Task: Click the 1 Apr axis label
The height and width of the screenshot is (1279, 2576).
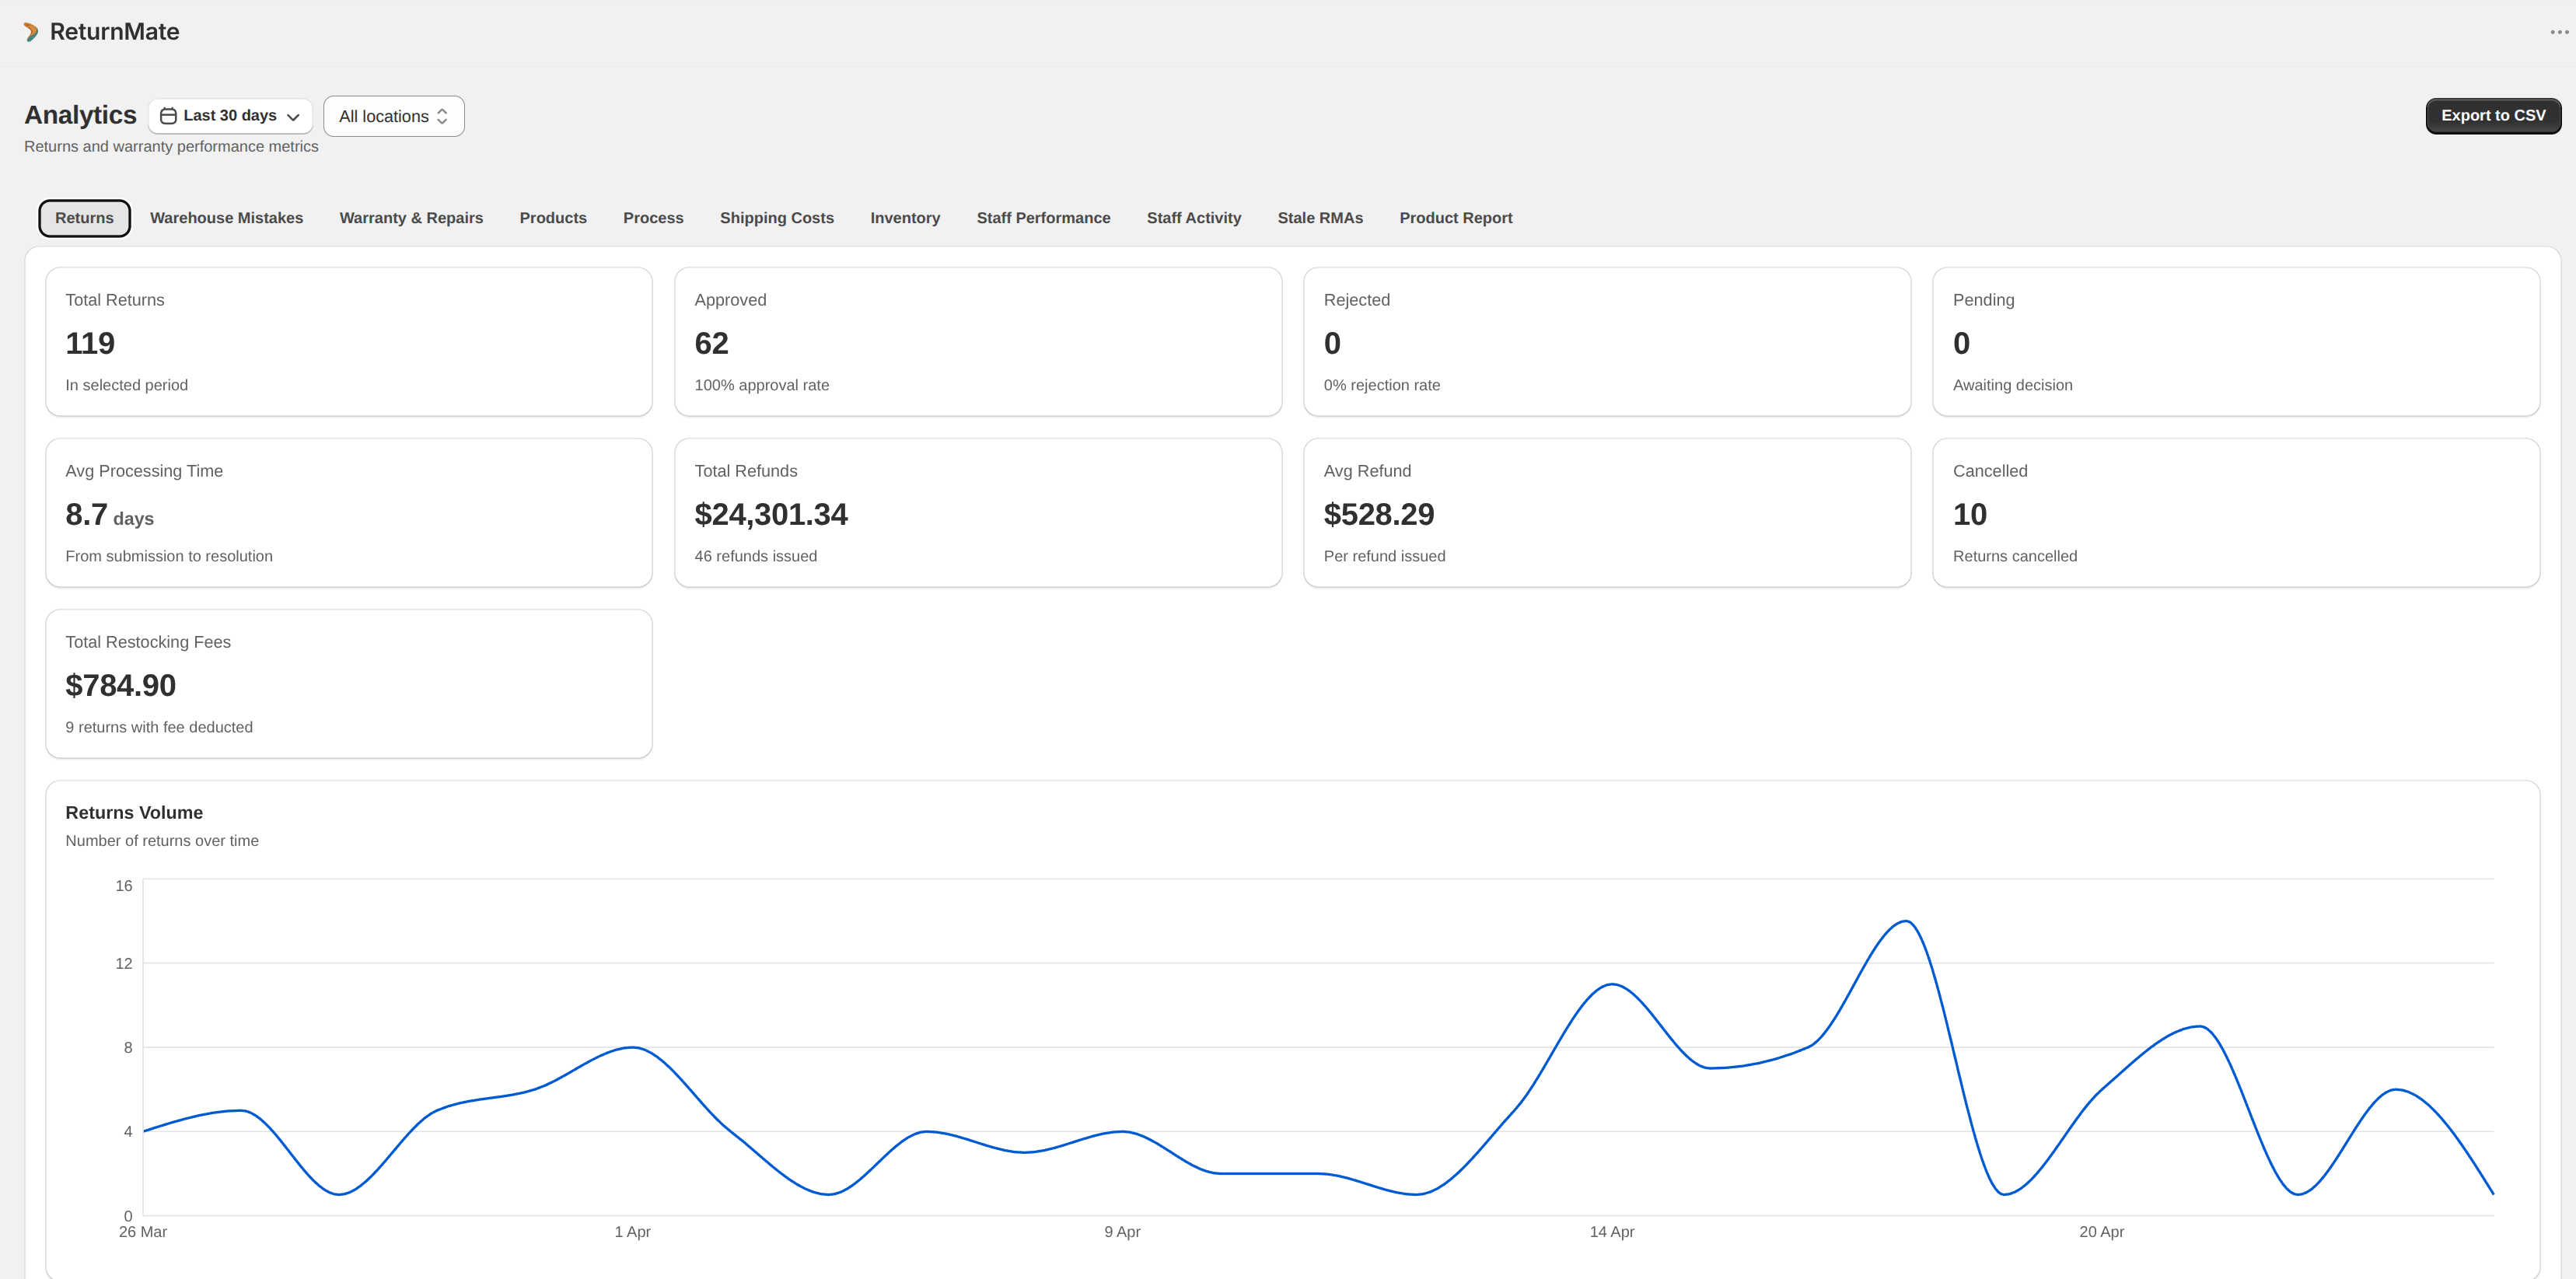Action: pyautogui.click(x=633, y=1232)
